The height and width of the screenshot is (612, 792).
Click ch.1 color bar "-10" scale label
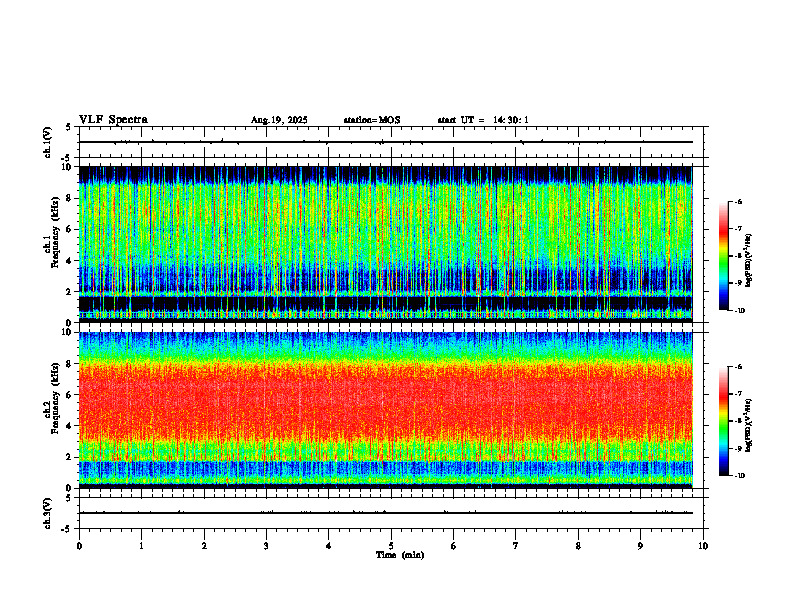point(739,311)
